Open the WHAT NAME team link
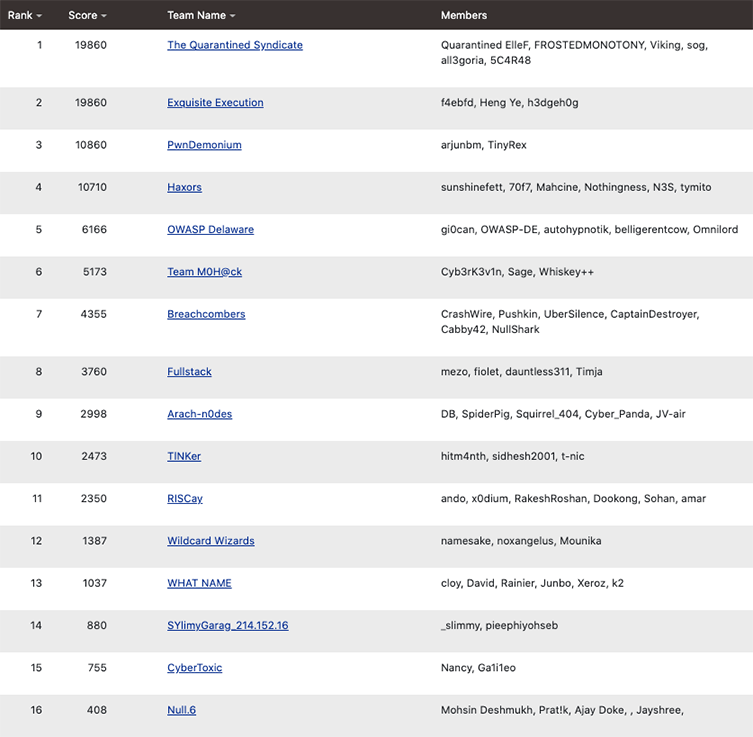 (x=199, y=582)
